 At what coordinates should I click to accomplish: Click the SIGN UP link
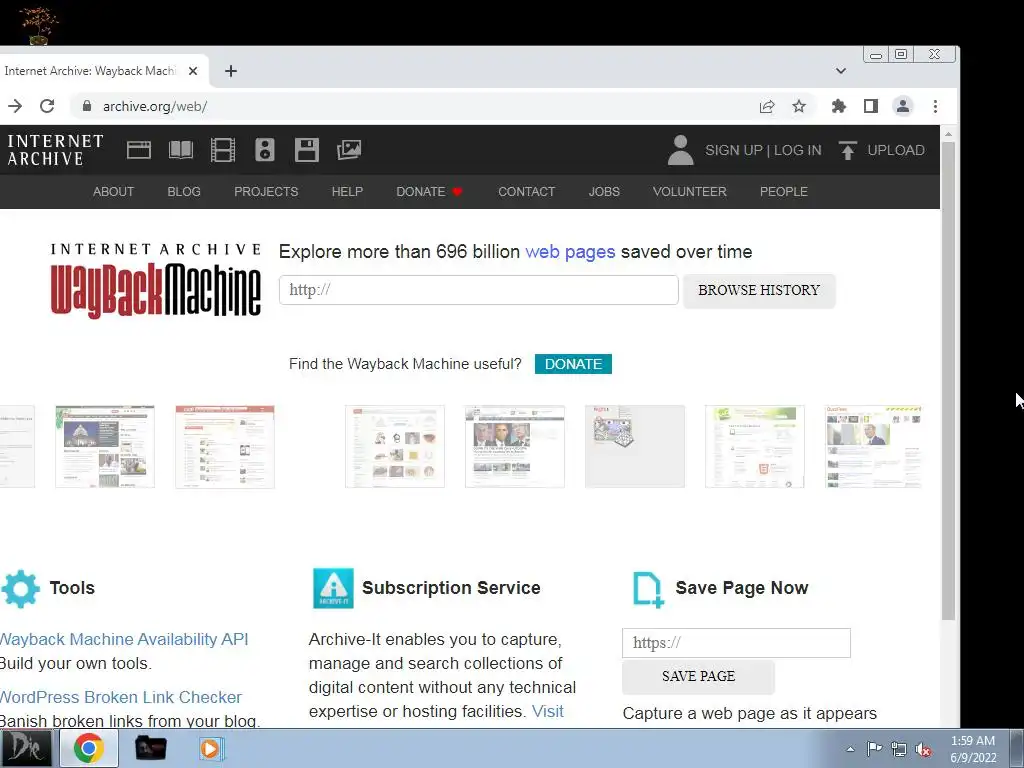tap(733, 150)
